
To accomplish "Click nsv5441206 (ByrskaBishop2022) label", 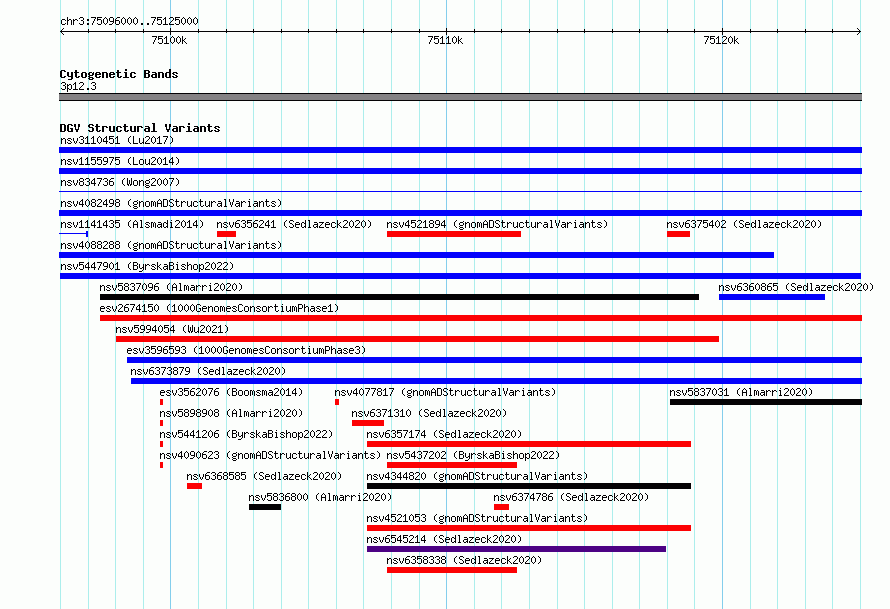I will [246, 434].
